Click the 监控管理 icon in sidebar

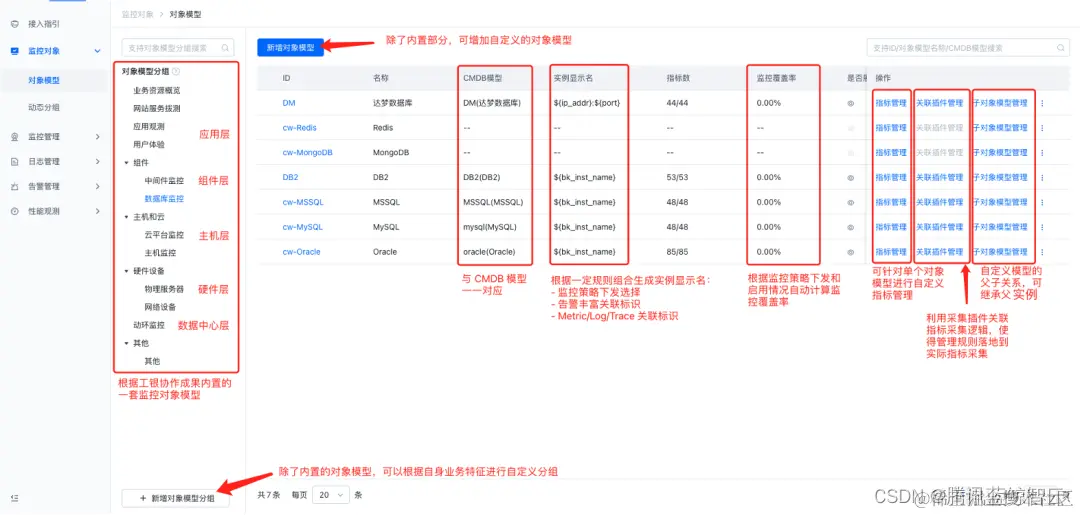(14, 137)
